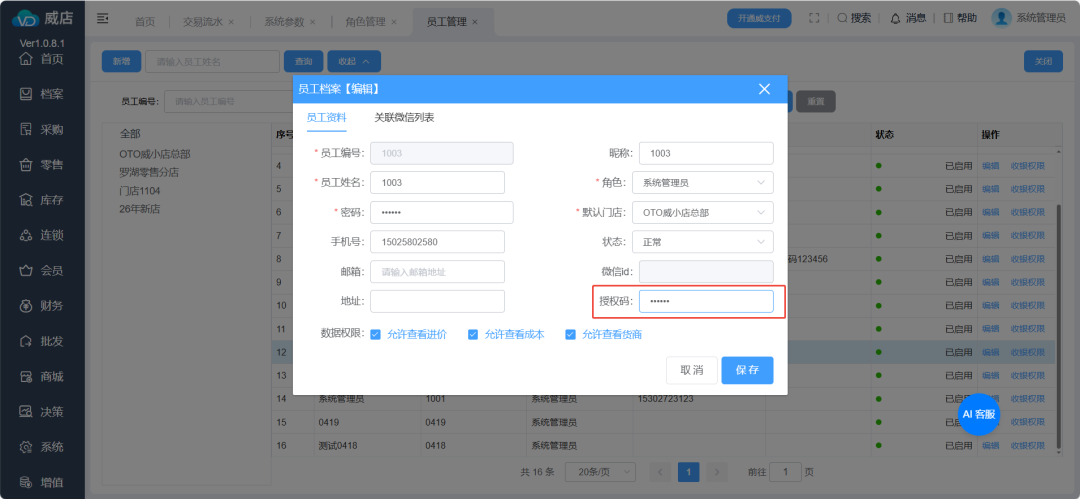The height and width of the screenshot is (499, 1080).
Task: Open the 采购 purchasing sidebar icon
Action: pos(27,129)
